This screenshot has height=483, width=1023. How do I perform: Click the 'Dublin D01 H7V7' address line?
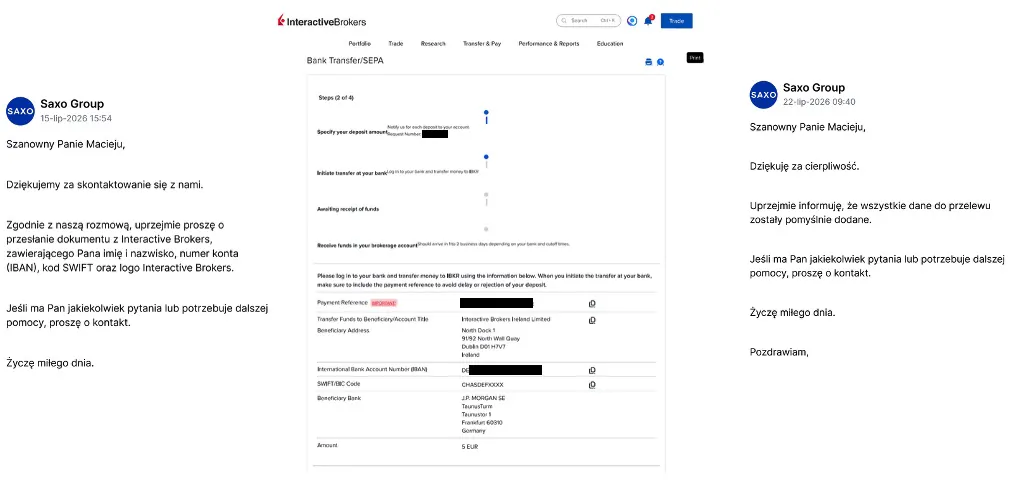(483, 347)
